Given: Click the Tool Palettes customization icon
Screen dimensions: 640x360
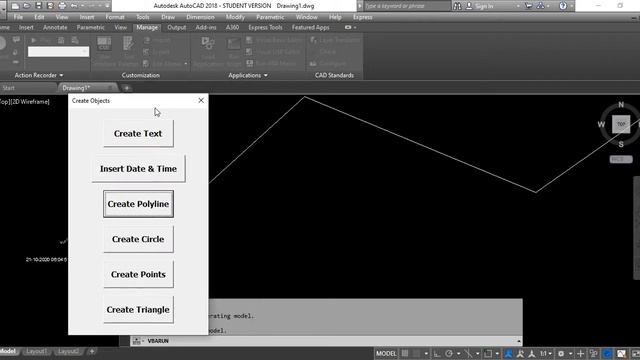Looking at the screenshot, I should (x=128, y=43).
